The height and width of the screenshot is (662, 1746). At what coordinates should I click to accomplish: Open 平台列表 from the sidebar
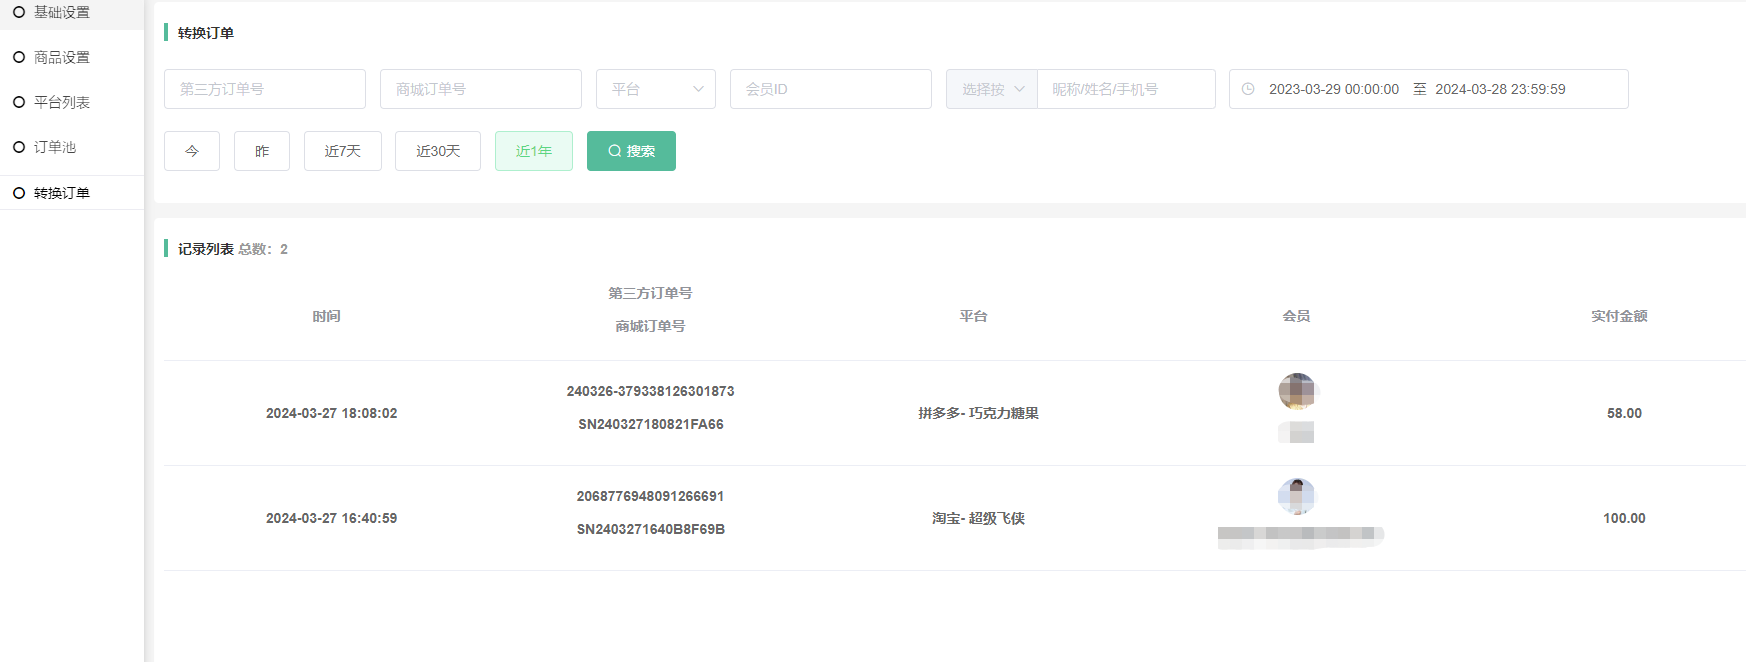click(61, 102)
